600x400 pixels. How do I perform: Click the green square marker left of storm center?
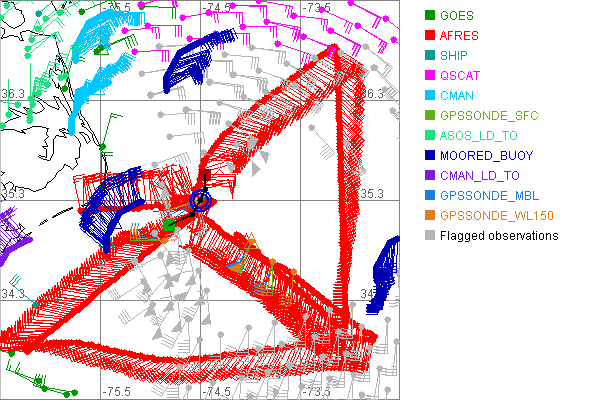coord(170,227)
